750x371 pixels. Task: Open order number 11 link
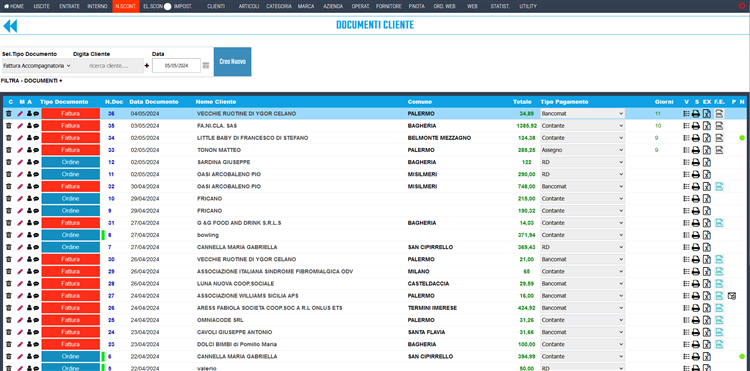coord(111,175)
